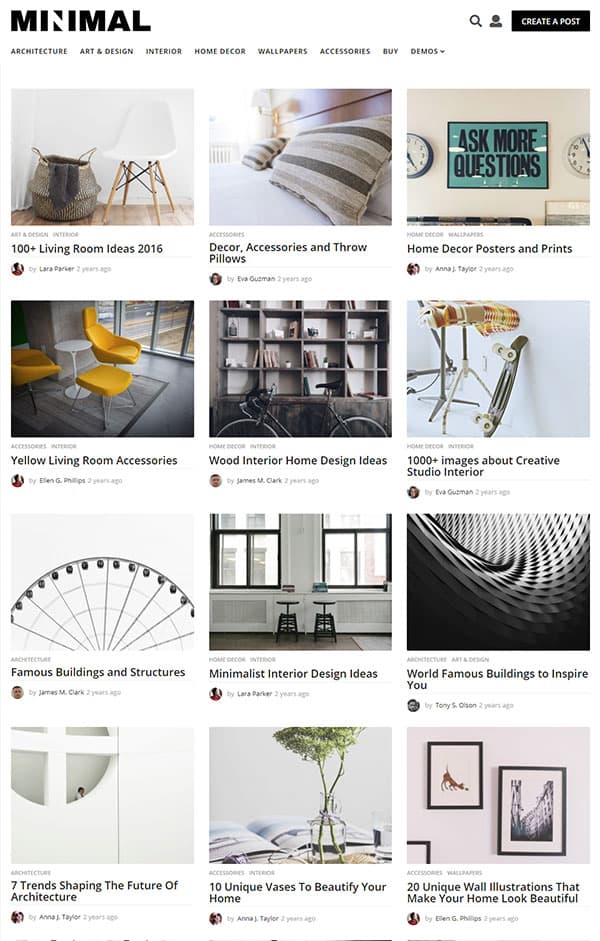The image size is (600, 941).
Task: Go to the Wallpapers menu item
Action: click(283, 52)
